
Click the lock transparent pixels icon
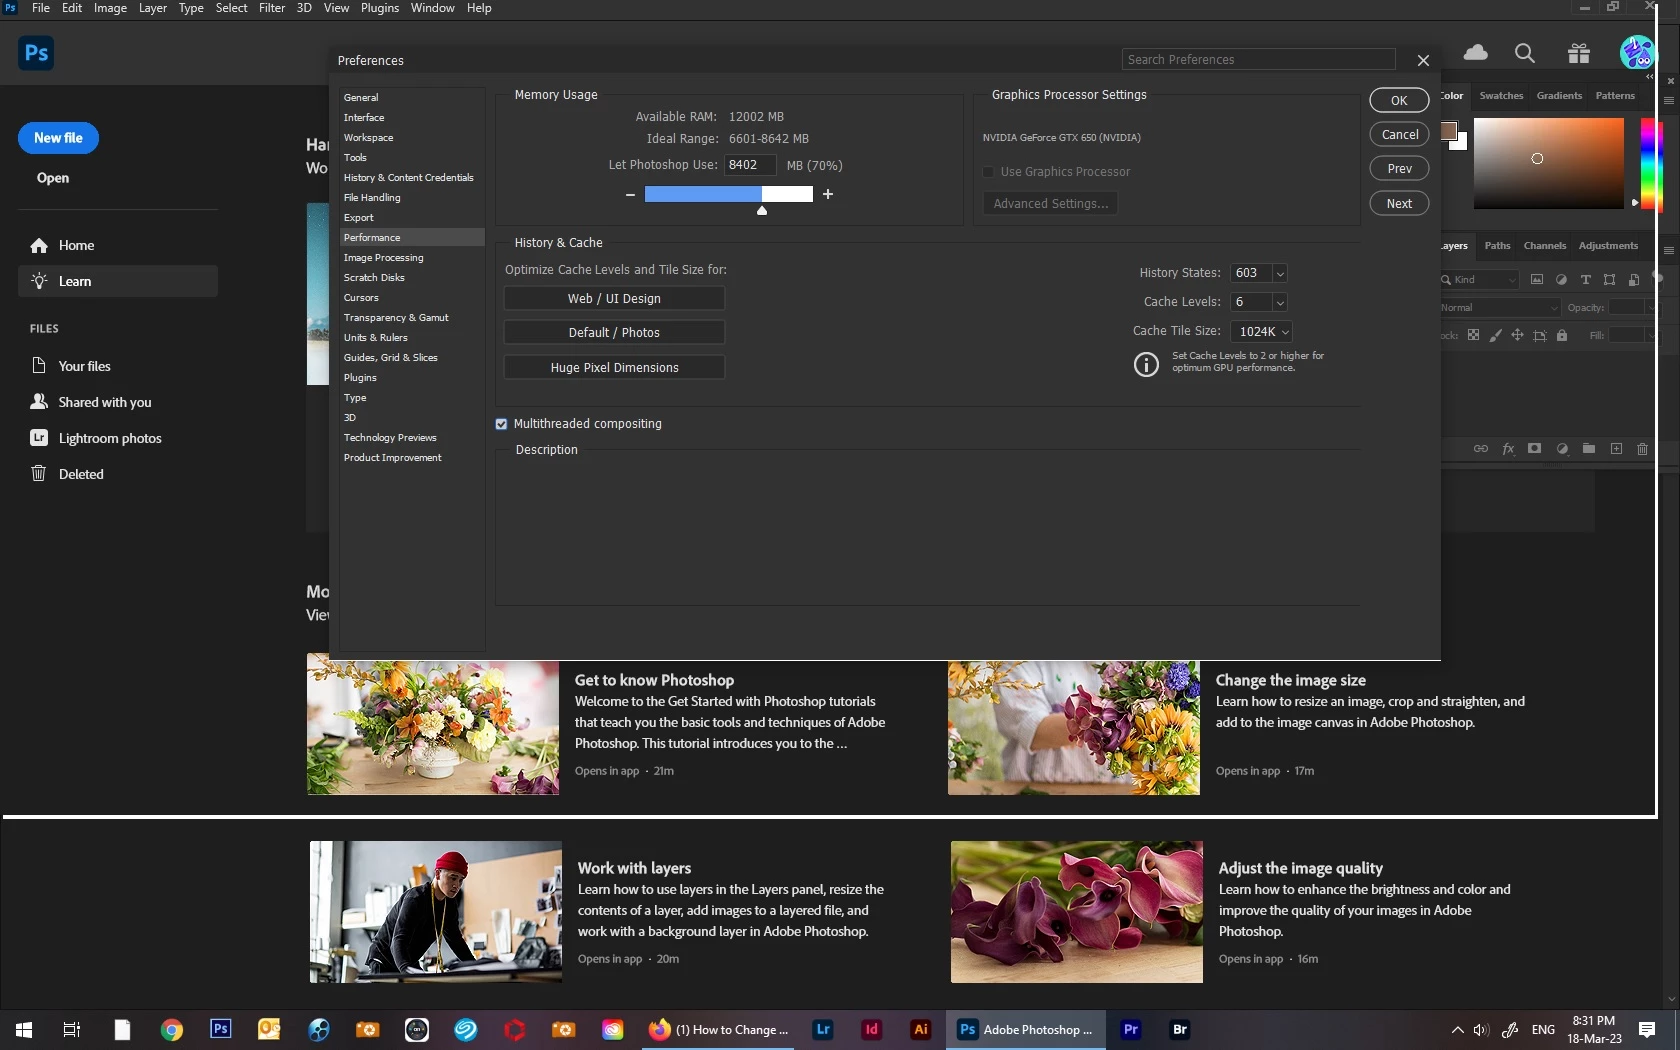(x=1473, y=336)
